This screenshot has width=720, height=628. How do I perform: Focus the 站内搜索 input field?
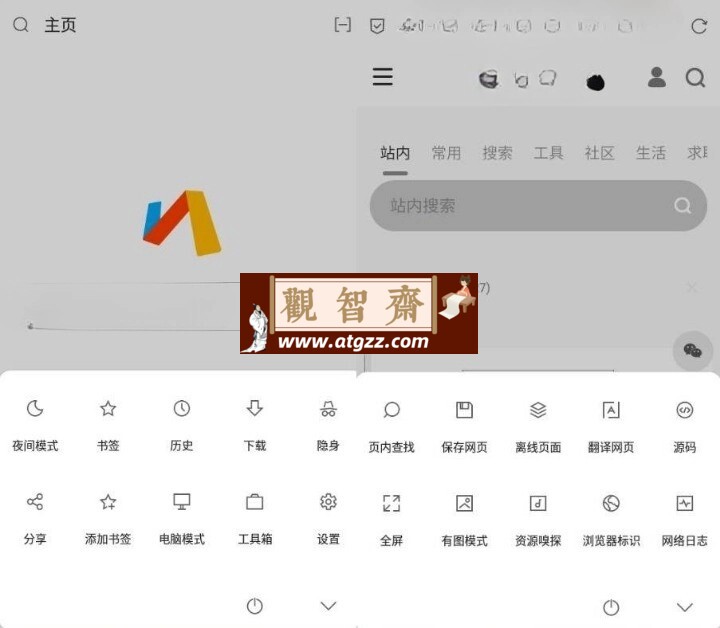(538, 206)
